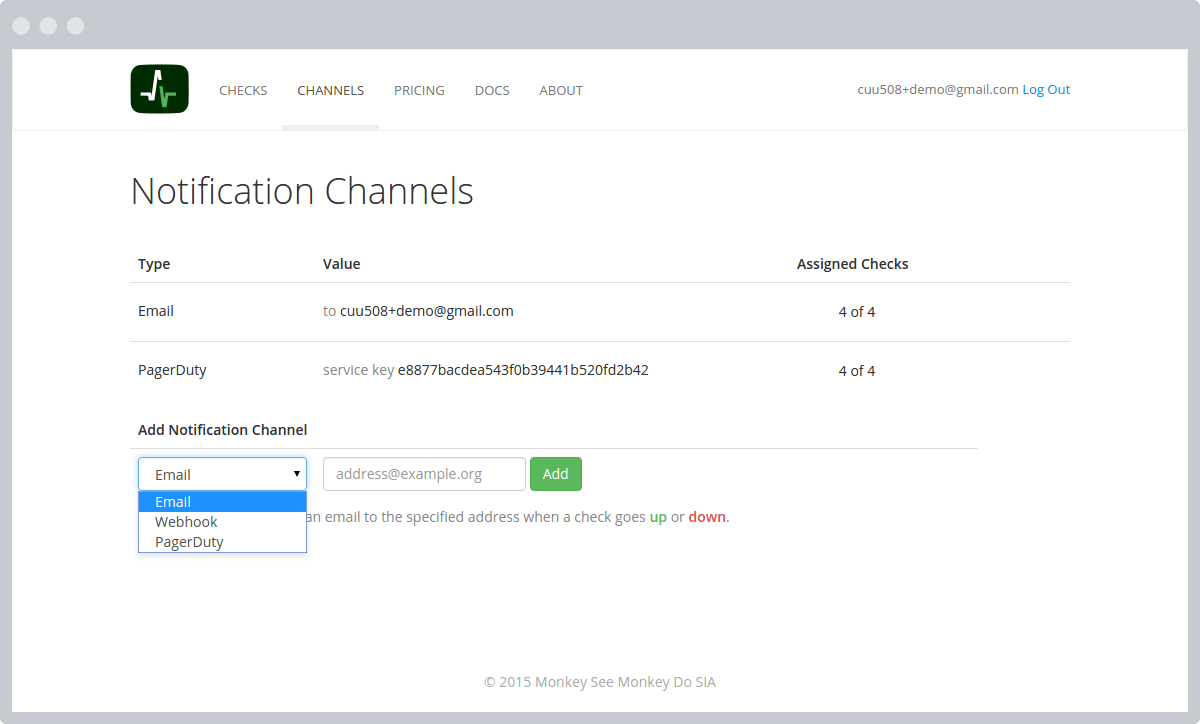Click the third gray window control dot

(x=76, y=26)
